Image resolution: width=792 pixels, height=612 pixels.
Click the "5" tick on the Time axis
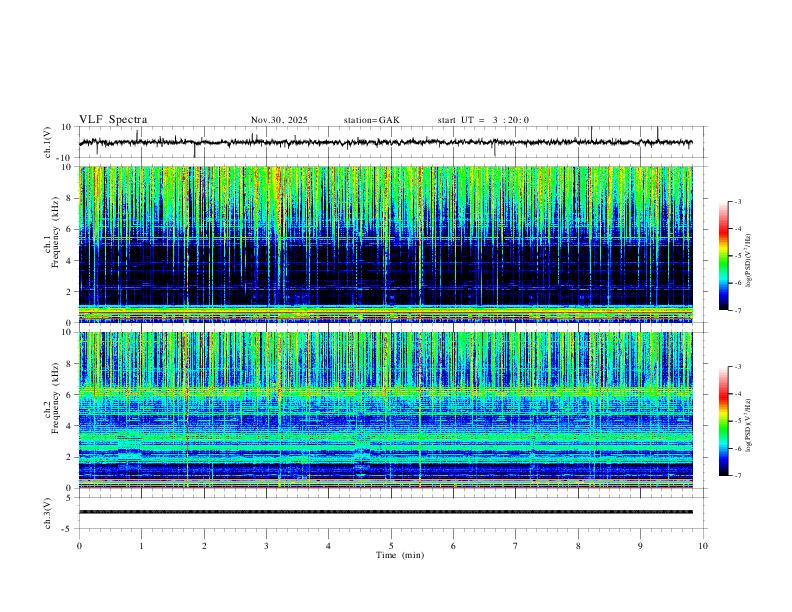point(391,546)
